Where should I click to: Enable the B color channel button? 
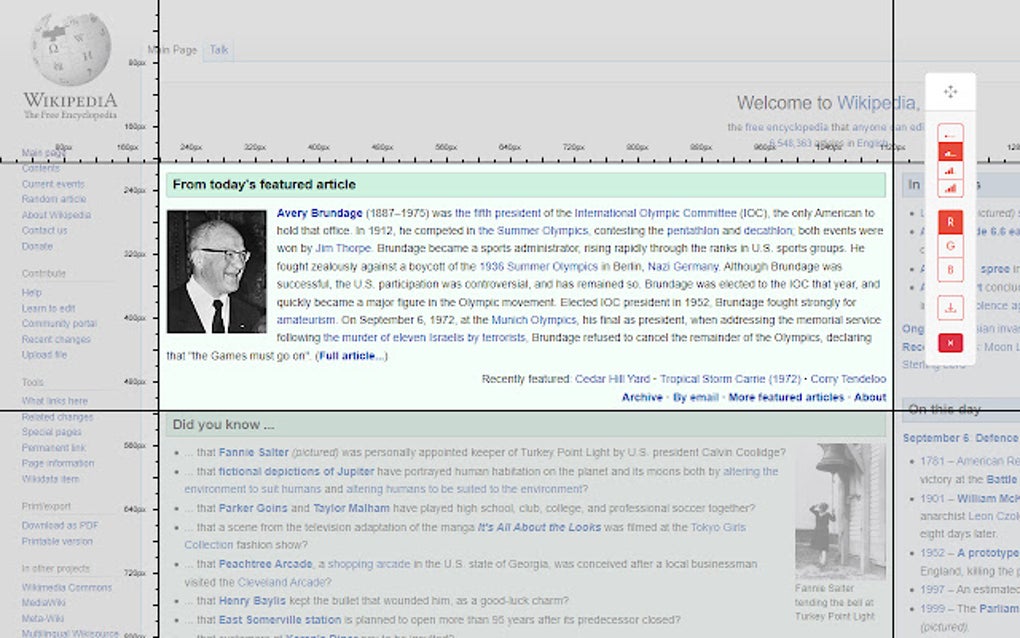tap(950, 270)
